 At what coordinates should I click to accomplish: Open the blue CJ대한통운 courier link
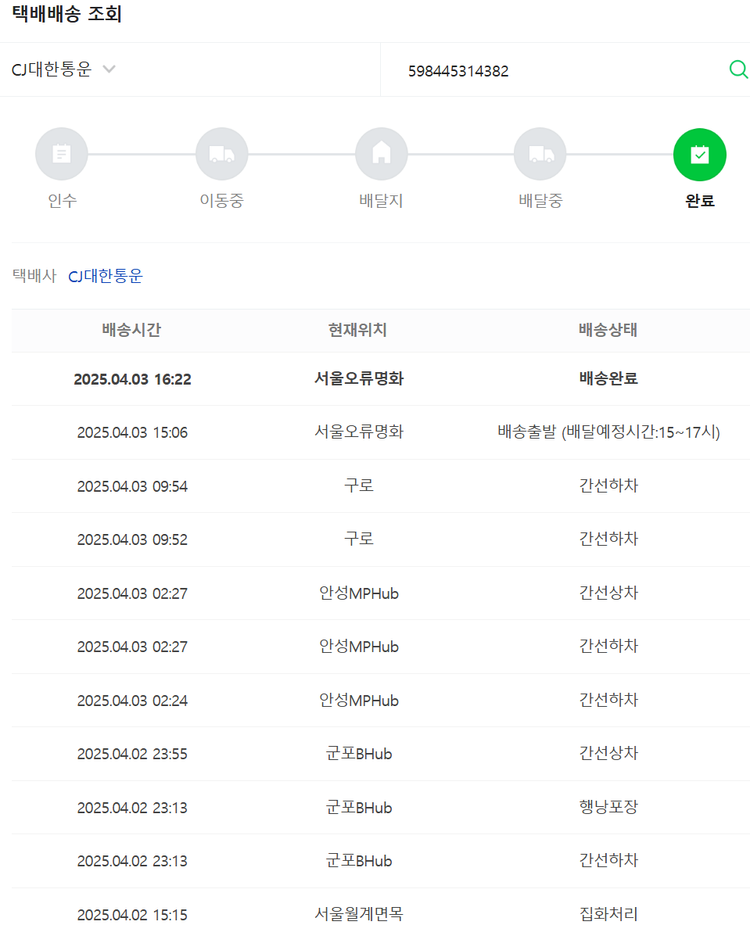pos(105,276)
